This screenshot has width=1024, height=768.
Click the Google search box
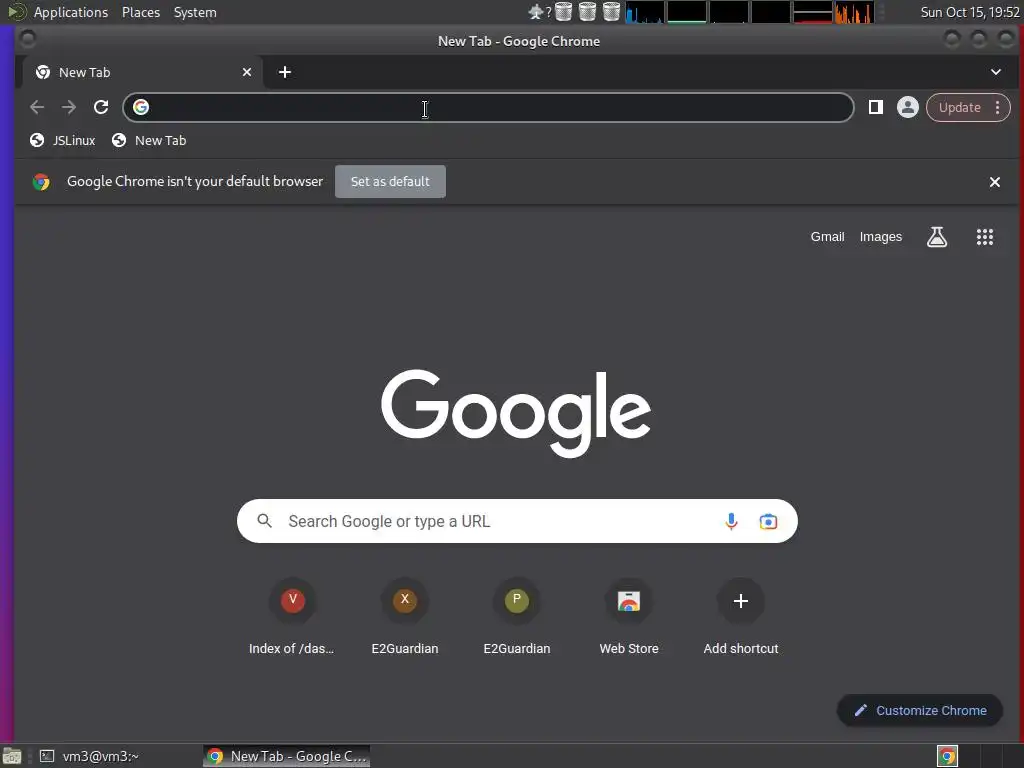pyautogui.click(x=517, y=521)
